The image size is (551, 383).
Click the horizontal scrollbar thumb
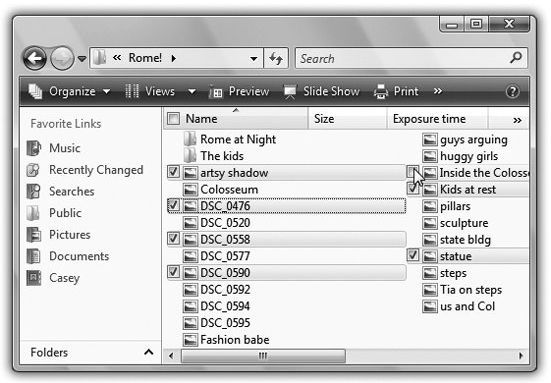click(x=263, y=356)
